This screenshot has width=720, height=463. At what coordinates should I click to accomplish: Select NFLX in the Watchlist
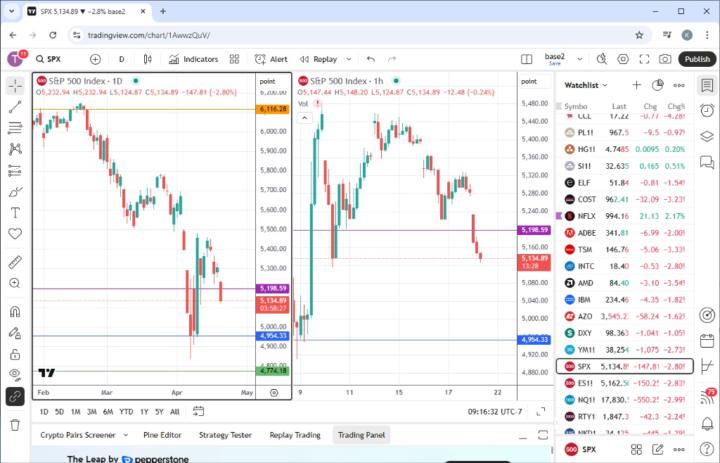[624, 216]
